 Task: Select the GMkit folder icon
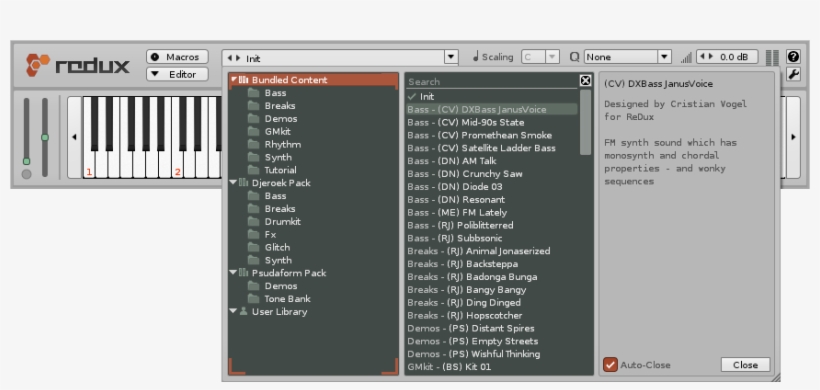click(254, 132)
